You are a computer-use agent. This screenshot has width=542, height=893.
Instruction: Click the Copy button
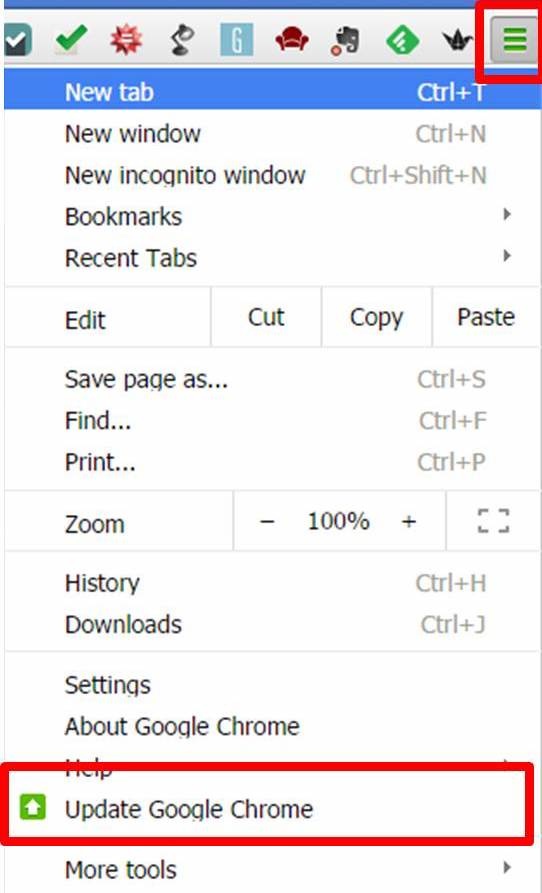click(x=376, y=317)
